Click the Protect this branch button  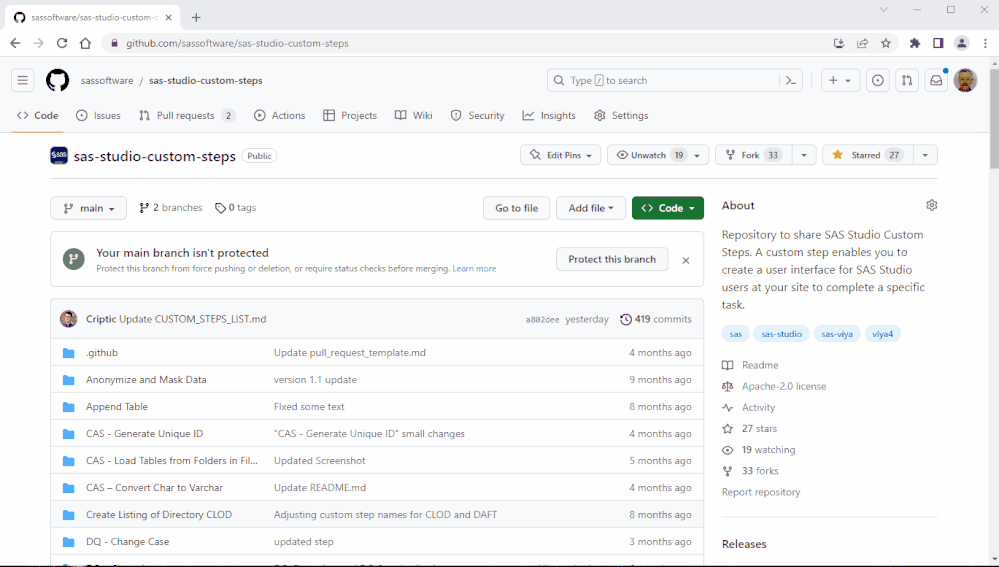(x=612, y=259)
